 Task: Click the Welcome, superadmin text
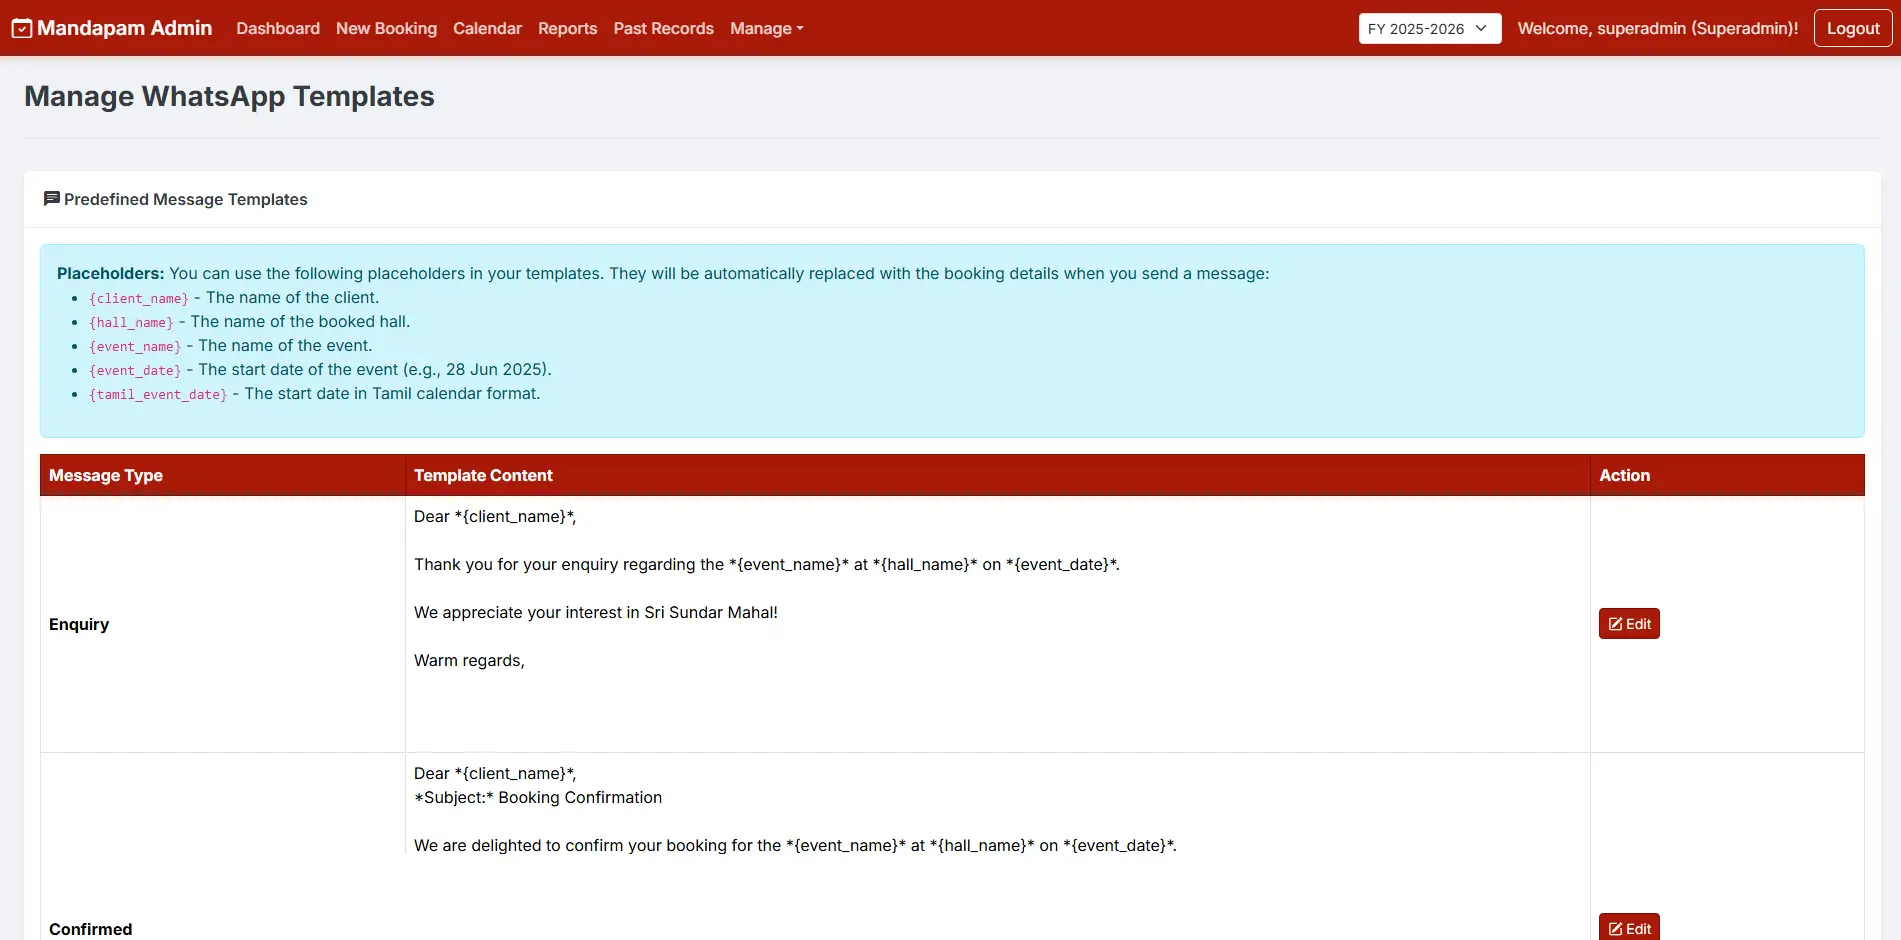[1657, 28]
